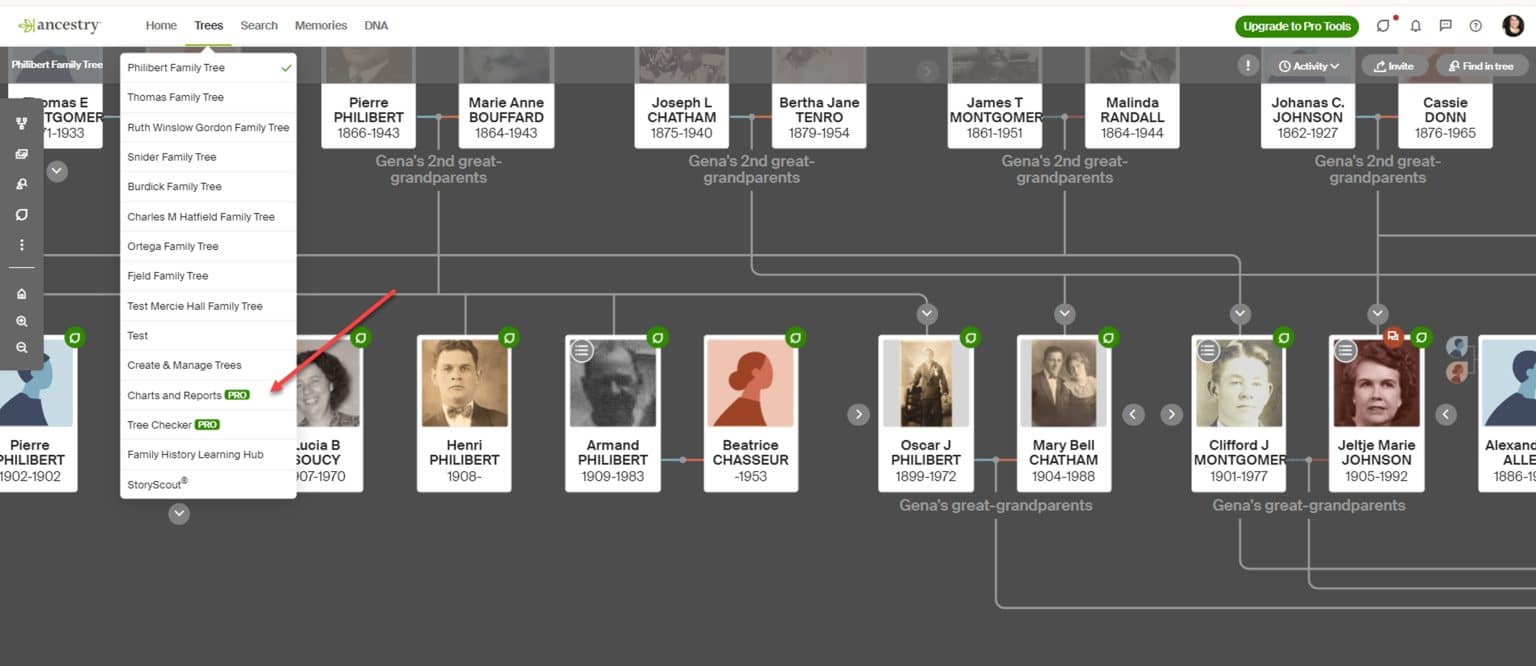
Task: Click the Upgrade to Pro Tools button
Action: tap(1296, 25)
